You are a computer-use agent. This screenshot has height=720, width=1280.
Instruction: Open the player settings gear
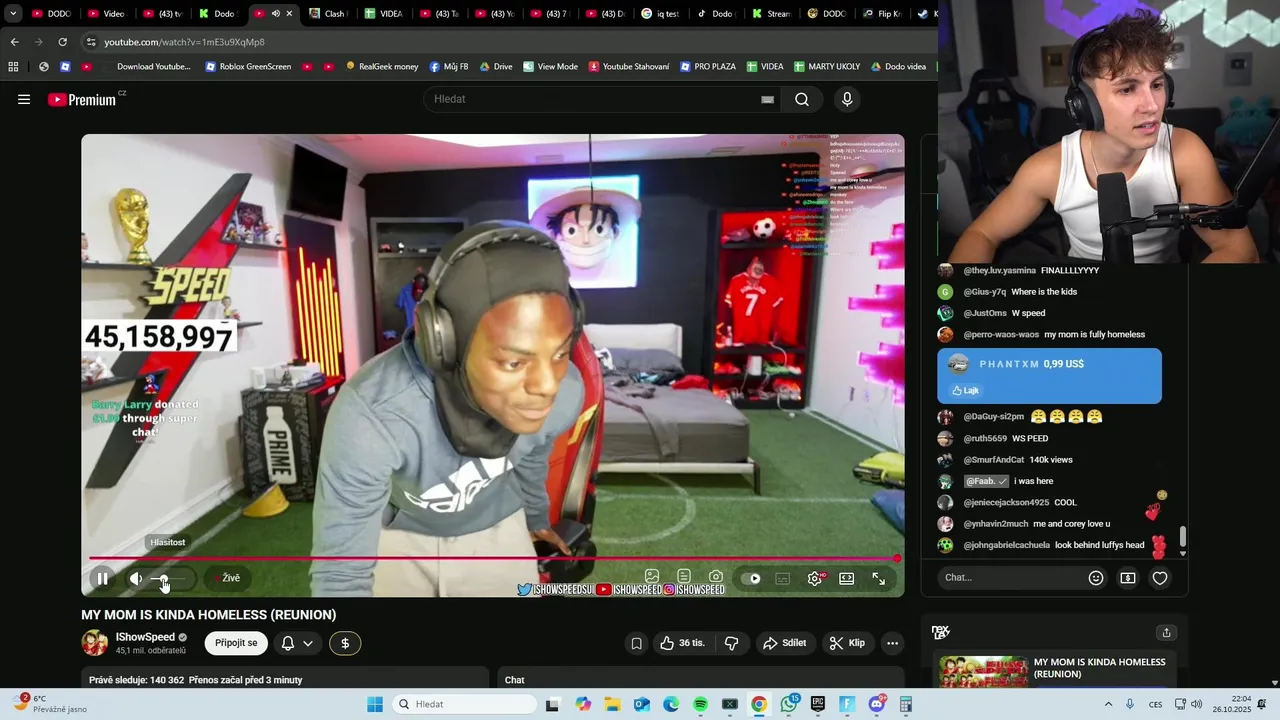click(x=816, y=578)
